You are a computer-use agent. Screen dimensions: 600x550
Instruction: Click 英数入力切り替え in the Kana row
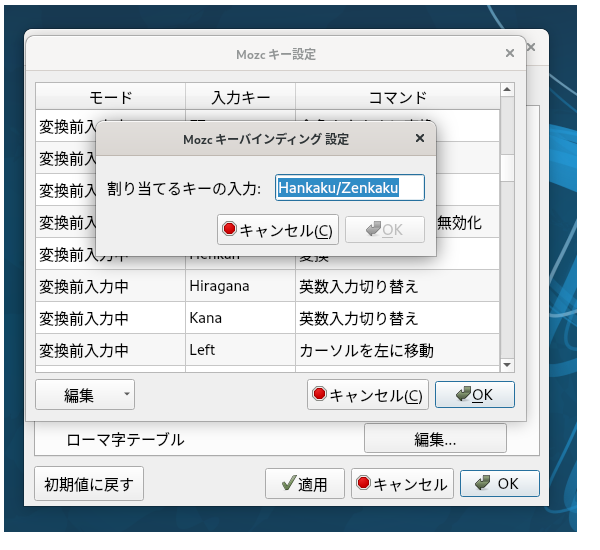(x=398, y=318)
